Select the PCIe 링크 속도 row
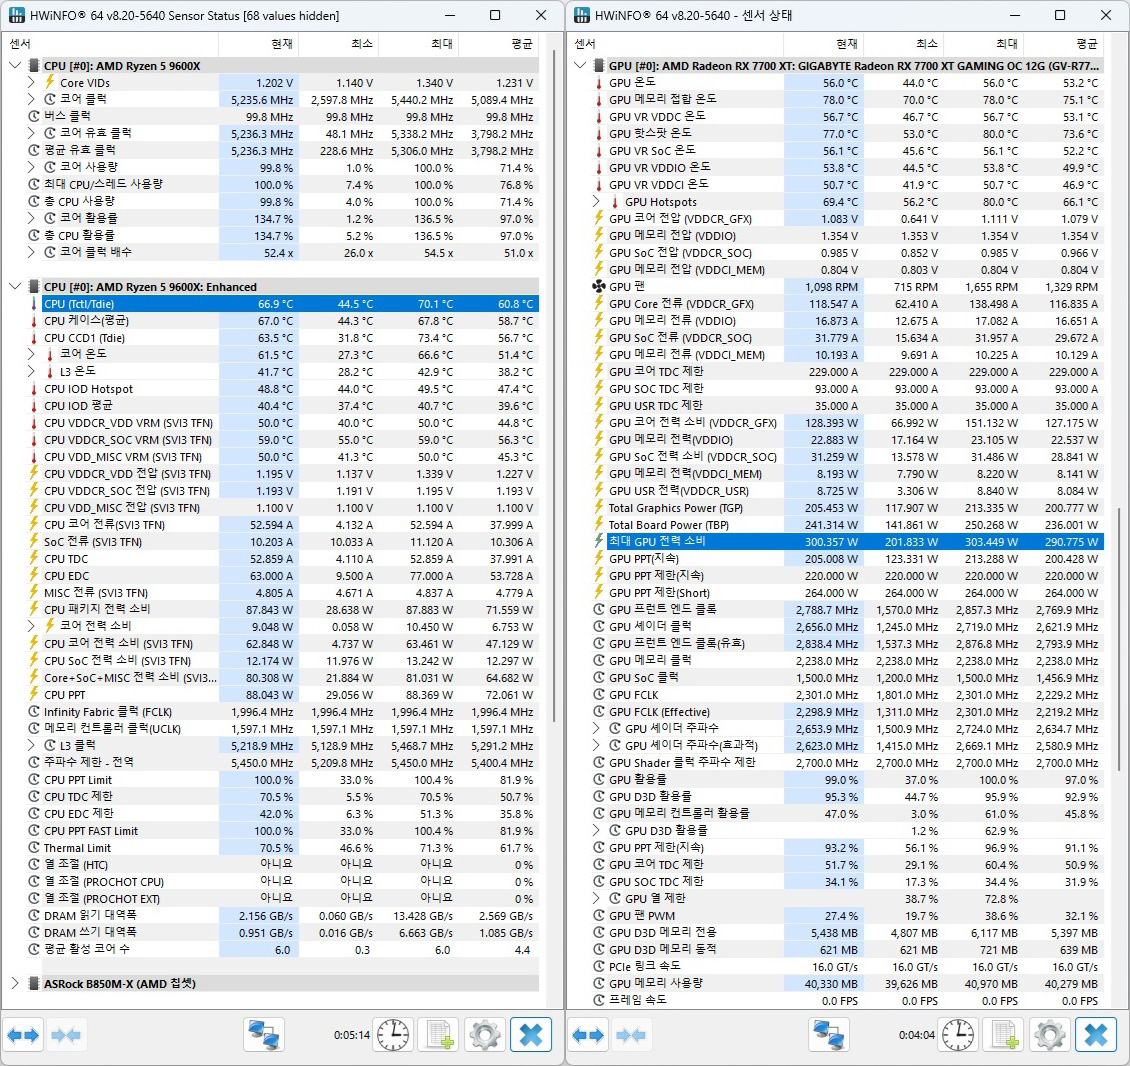The width and height of the screenshot is (1130, 1066). point(848,967)
